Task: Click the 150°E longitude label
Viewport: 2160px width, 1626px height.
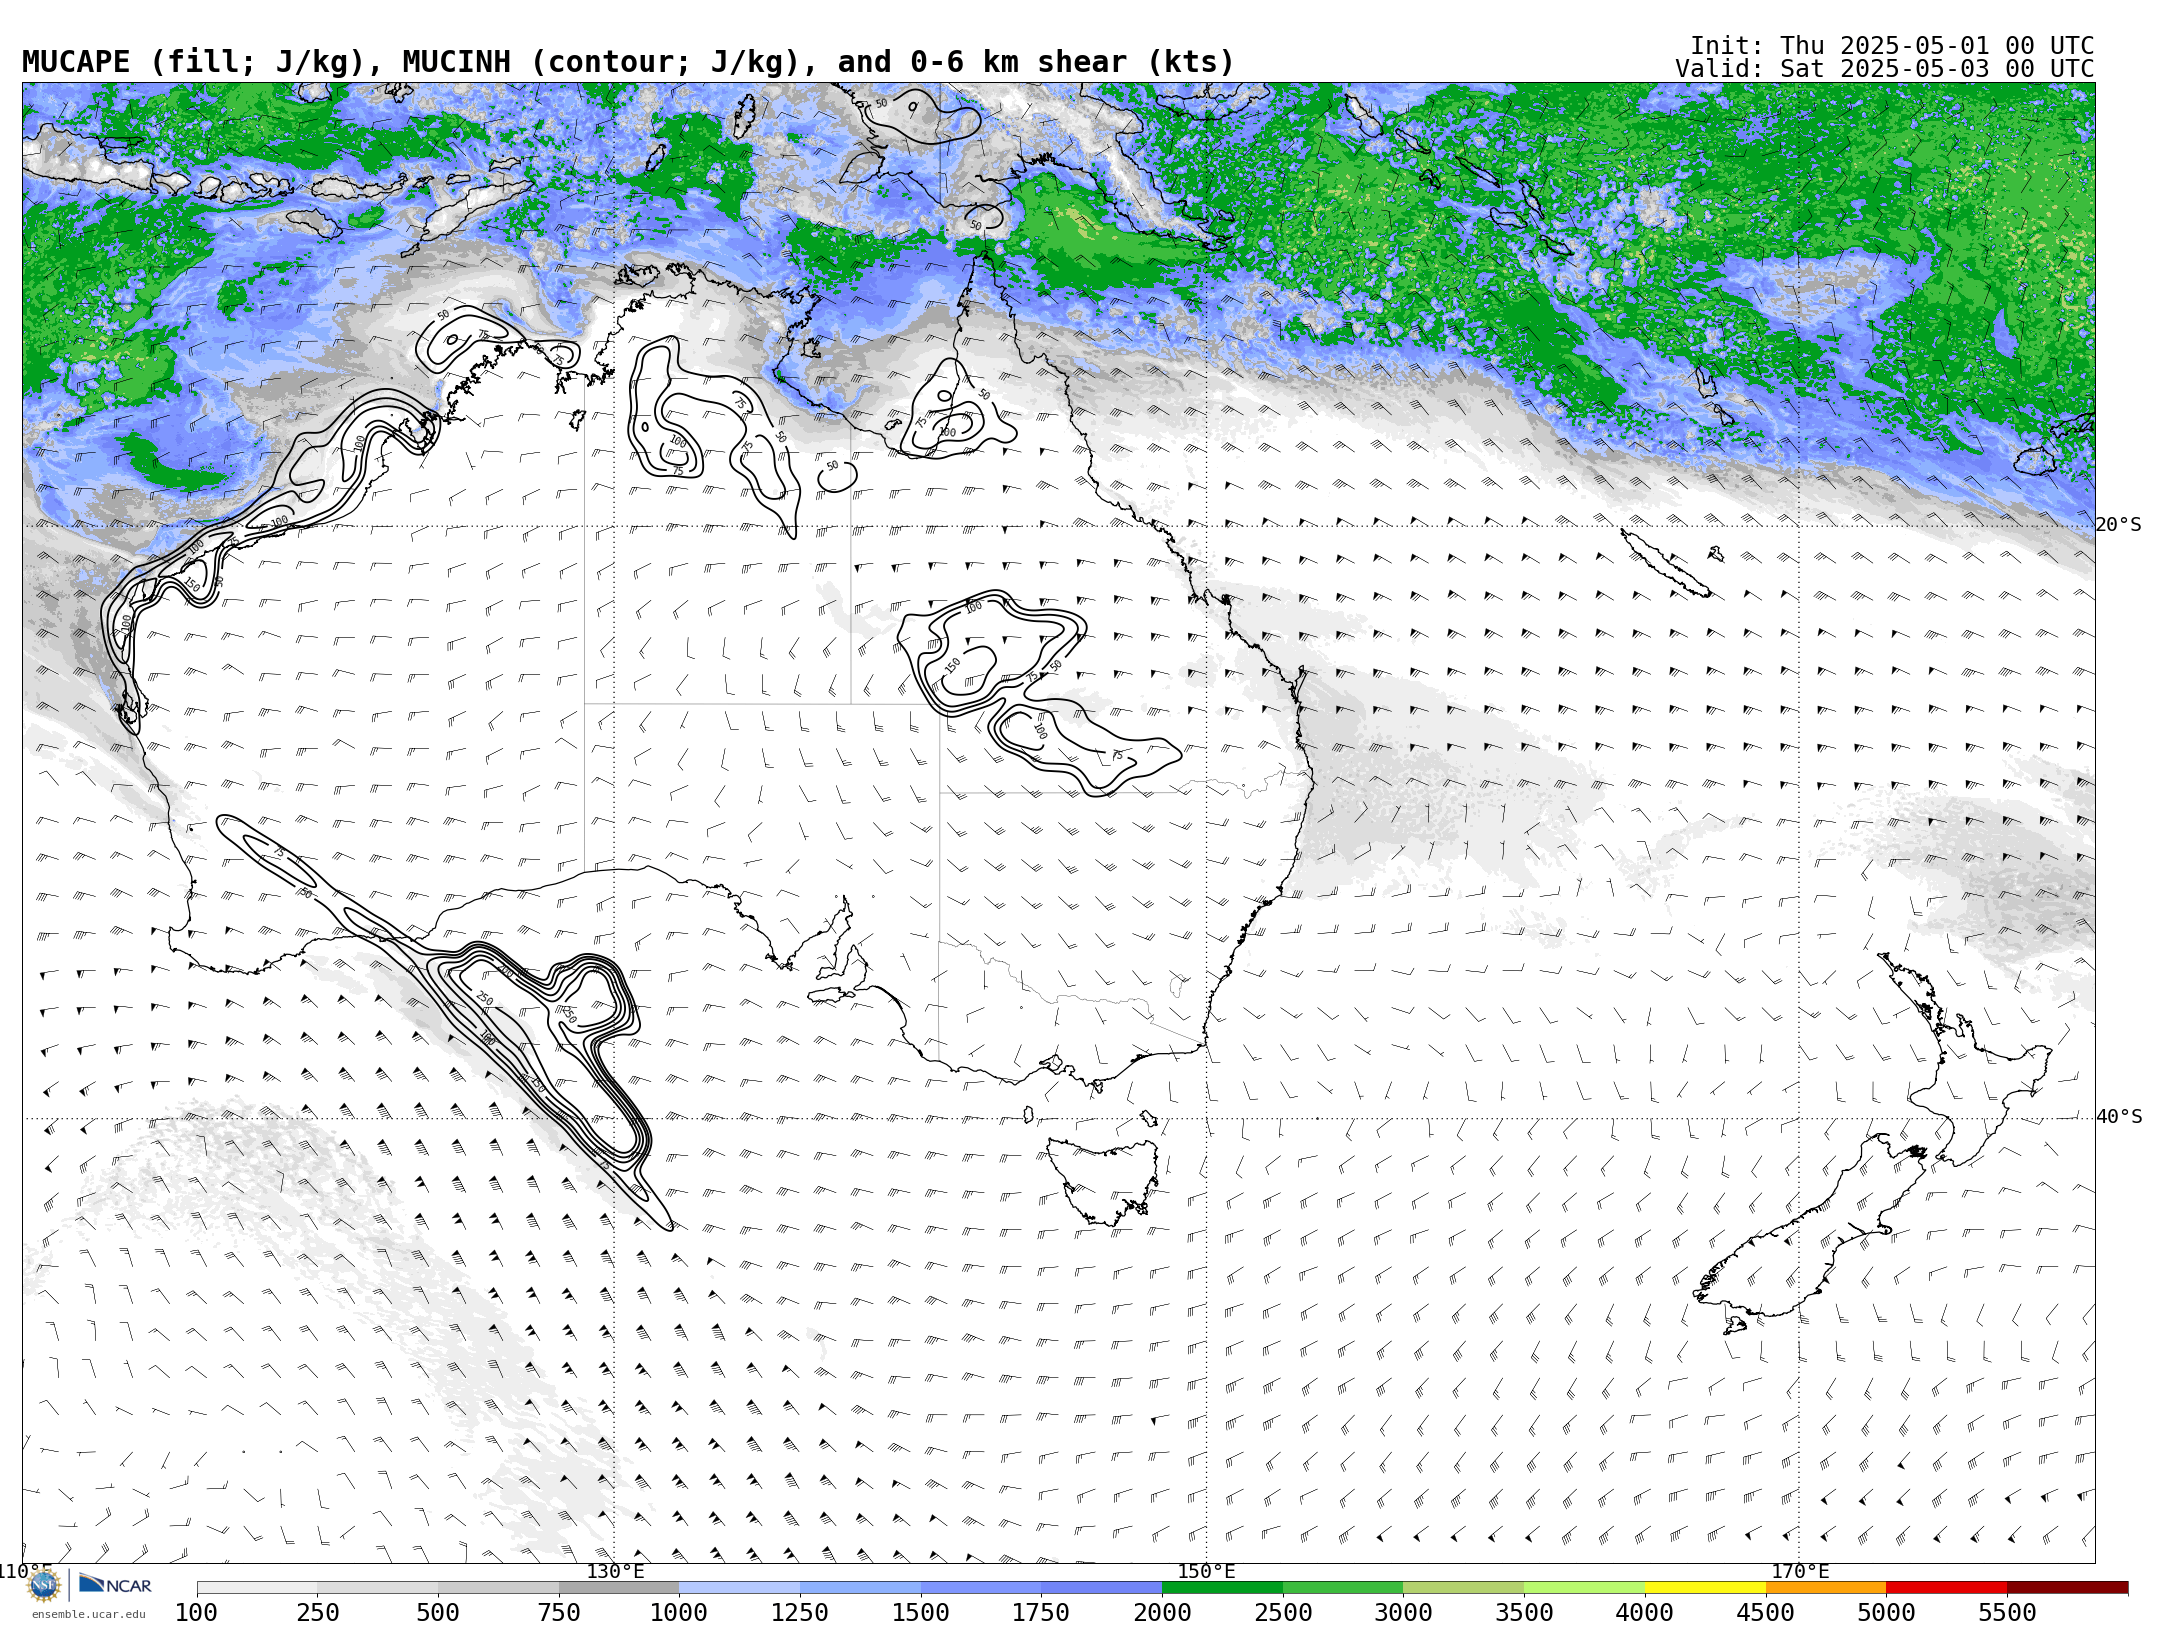Action: click(1206, 1571)
